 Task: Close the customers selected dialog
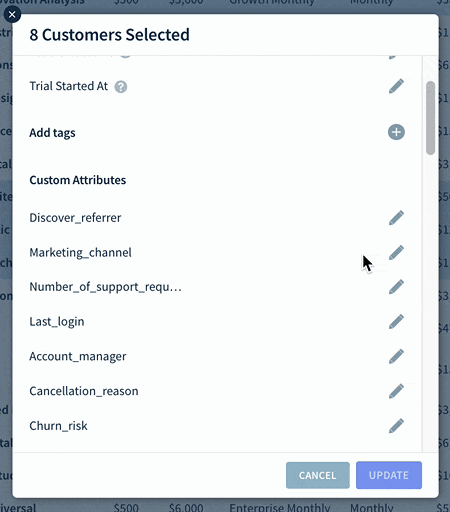[x=12, y=14]
